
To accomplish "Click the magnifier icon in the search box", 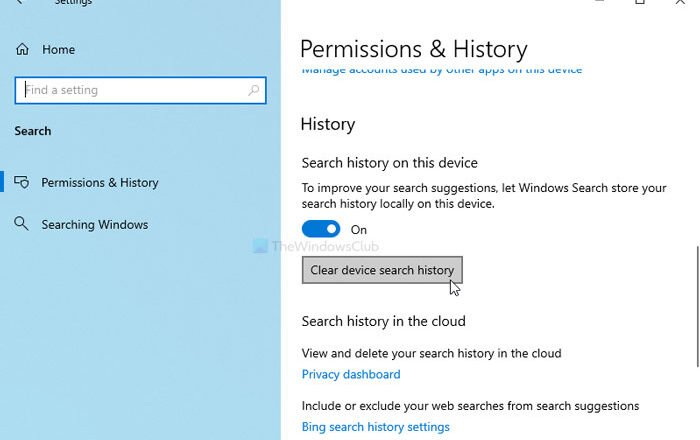I will pyautogui.click(x=254, y=90).
